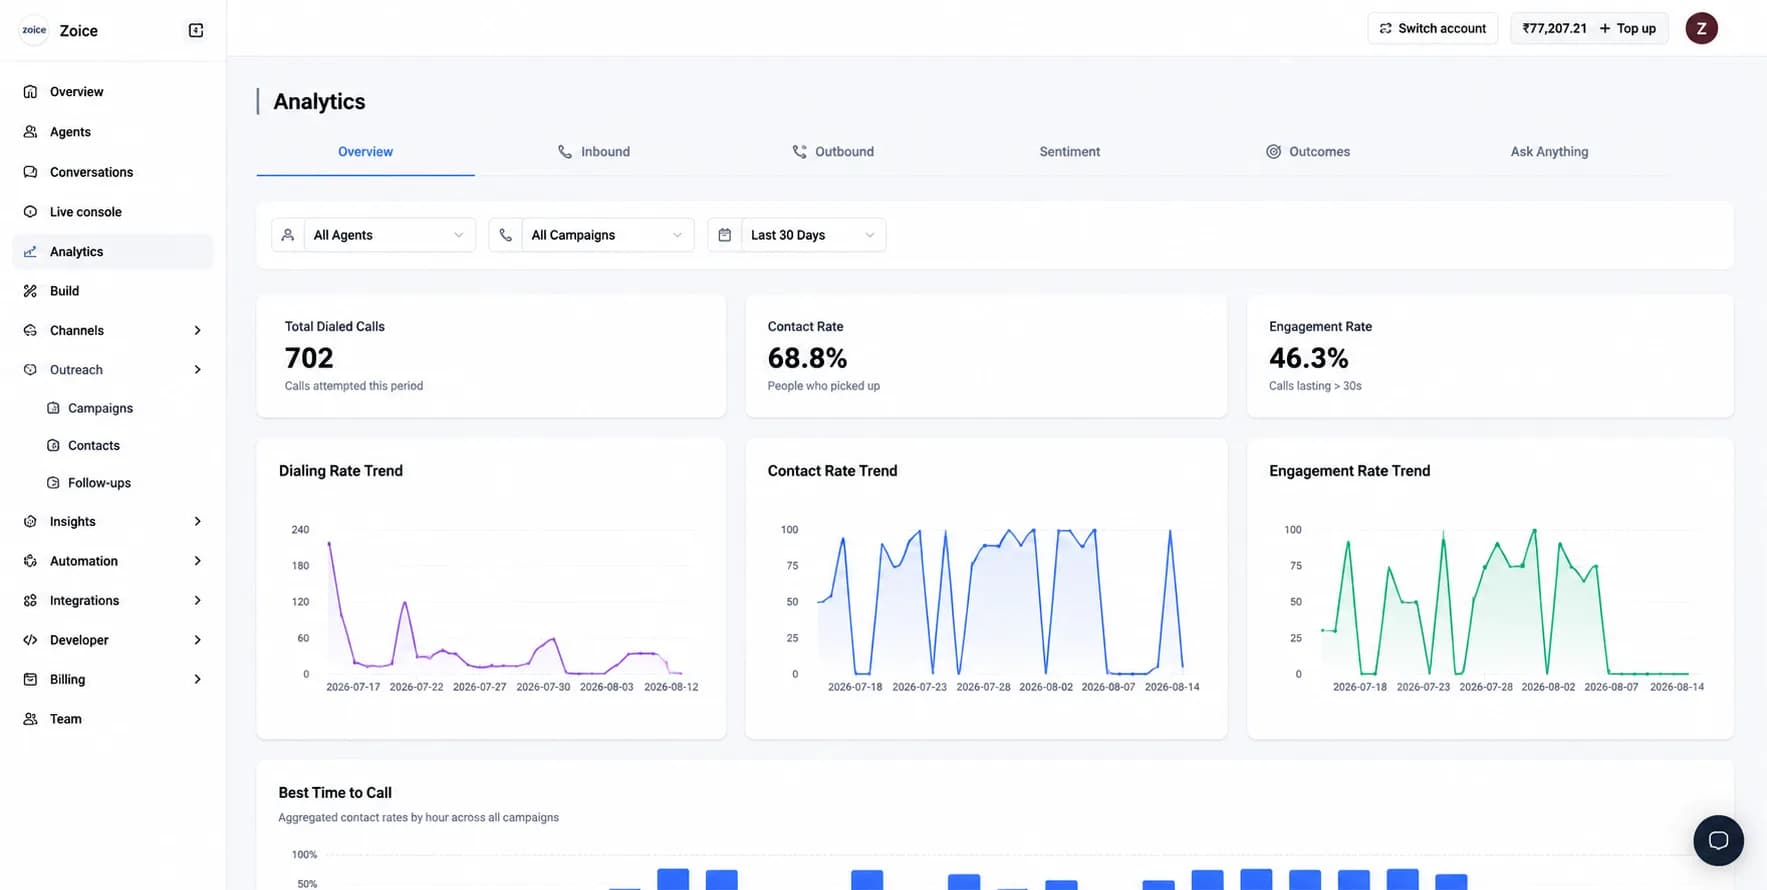This screenshot has height=890, width=1767.
Task: Click the 68.8% Contact Rate value
Action: pos(807,358)
